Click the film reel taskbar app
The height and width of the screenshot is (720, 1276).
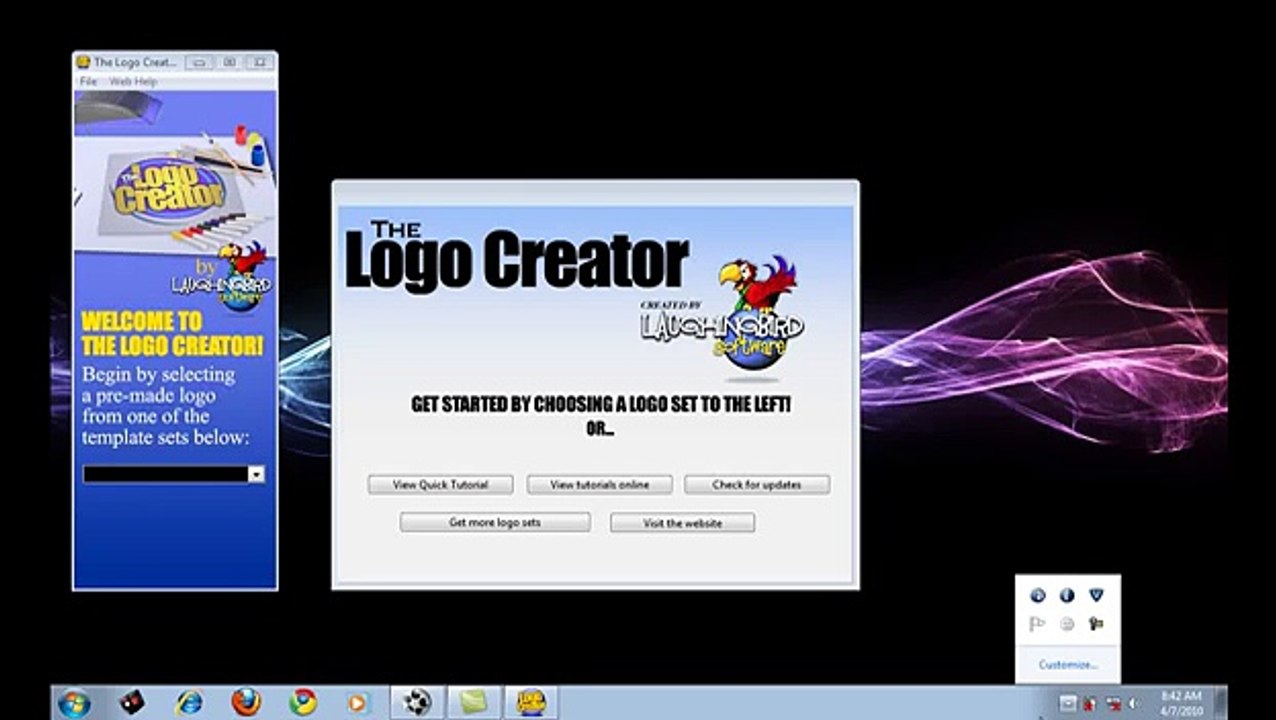(x=417, y=703)
